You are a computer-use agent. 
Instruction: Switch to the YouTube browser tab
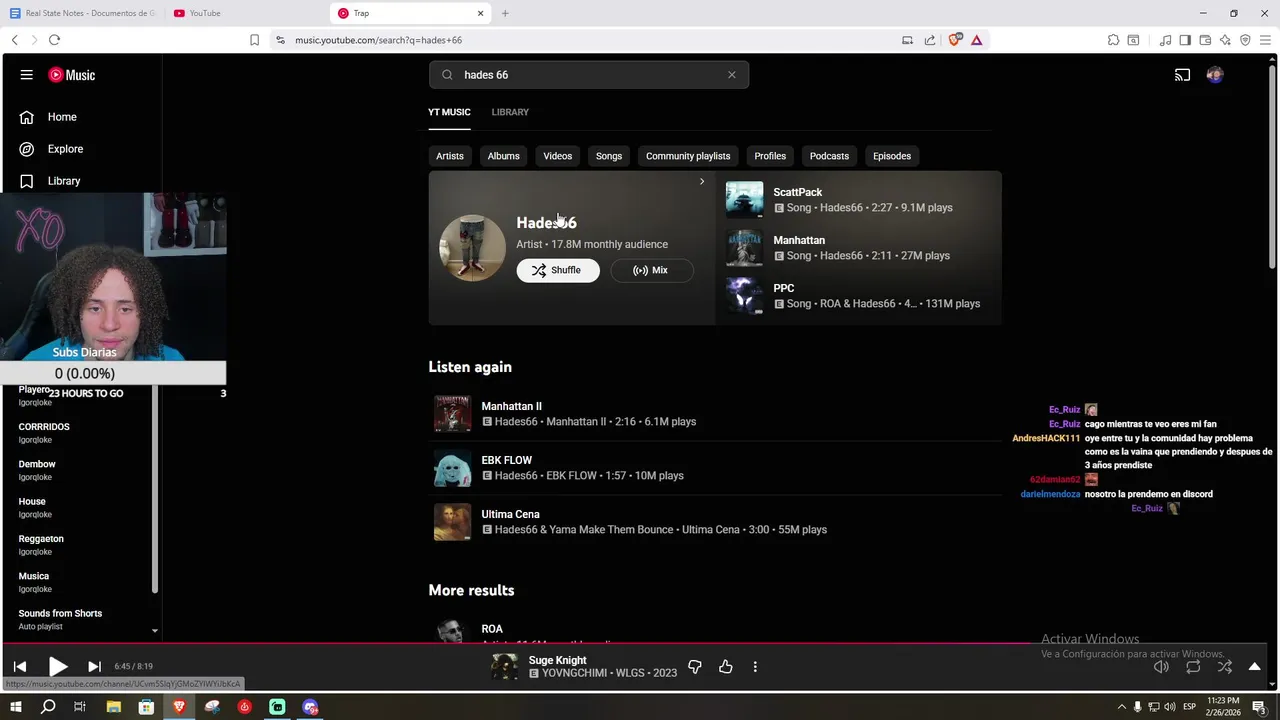[x=205, y=13]
